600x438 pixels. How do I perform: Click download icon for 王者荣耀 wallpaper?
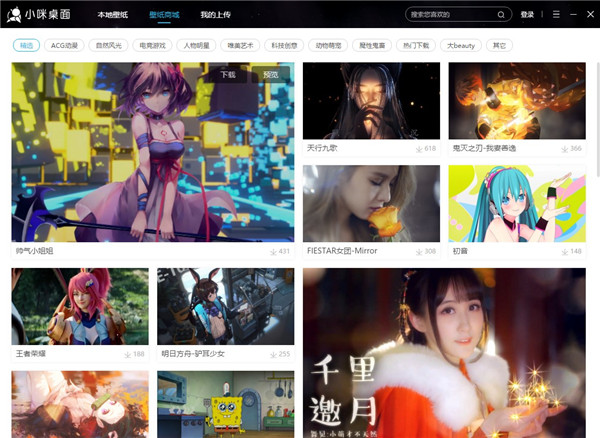pyautogui.click(x=127, y=355)
